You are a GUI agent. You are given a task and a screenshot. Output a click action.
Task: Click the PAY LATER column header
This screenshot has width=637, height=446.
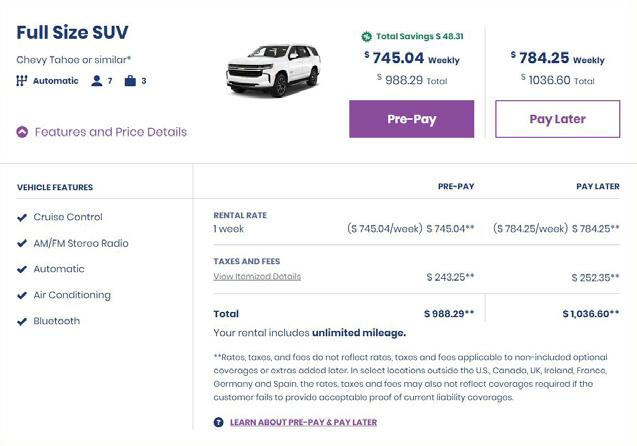click(597, 186)
